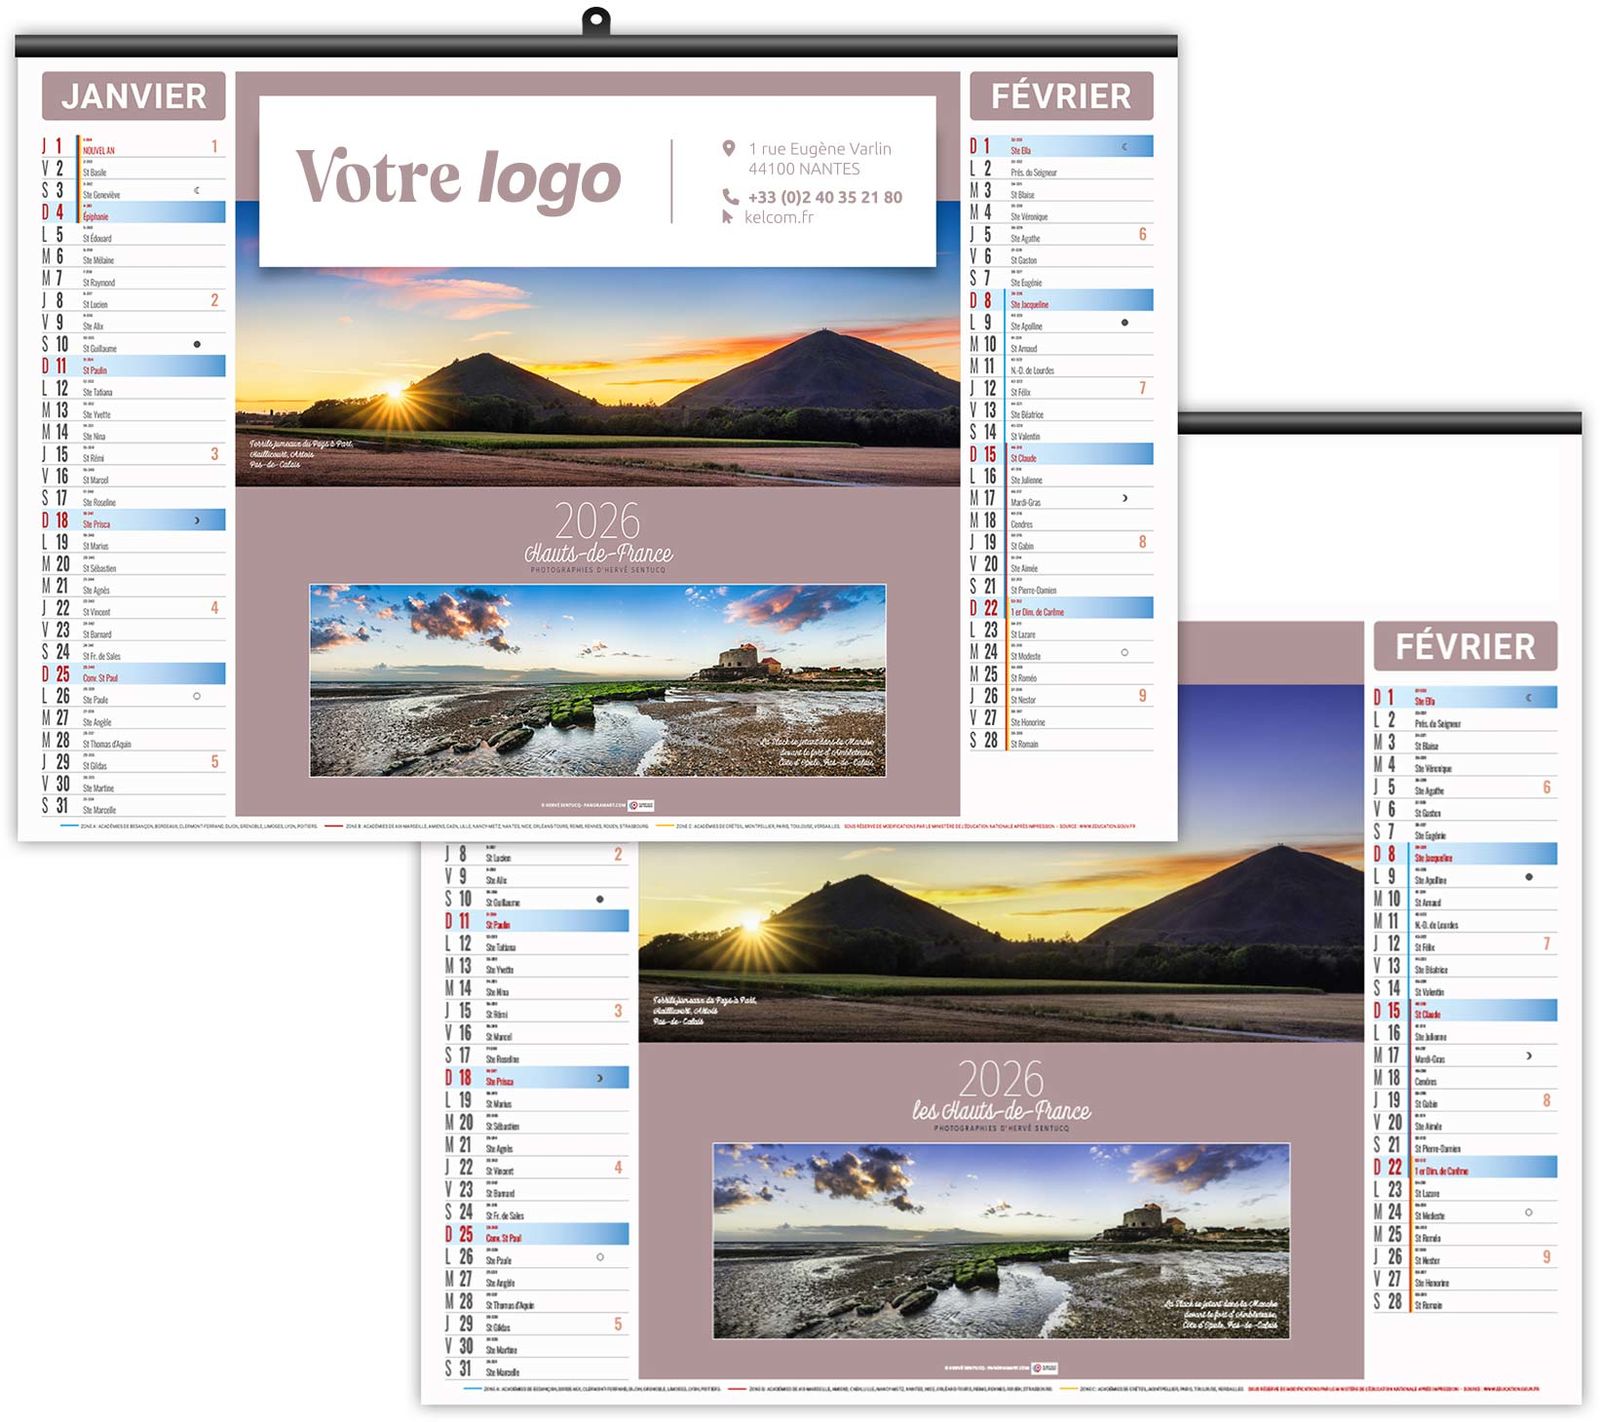Viewport: 1600px width, 1422px height.
Task: Click the new moon dot on back calendar's Ste Apolline row
Action: click(1529, 877)
